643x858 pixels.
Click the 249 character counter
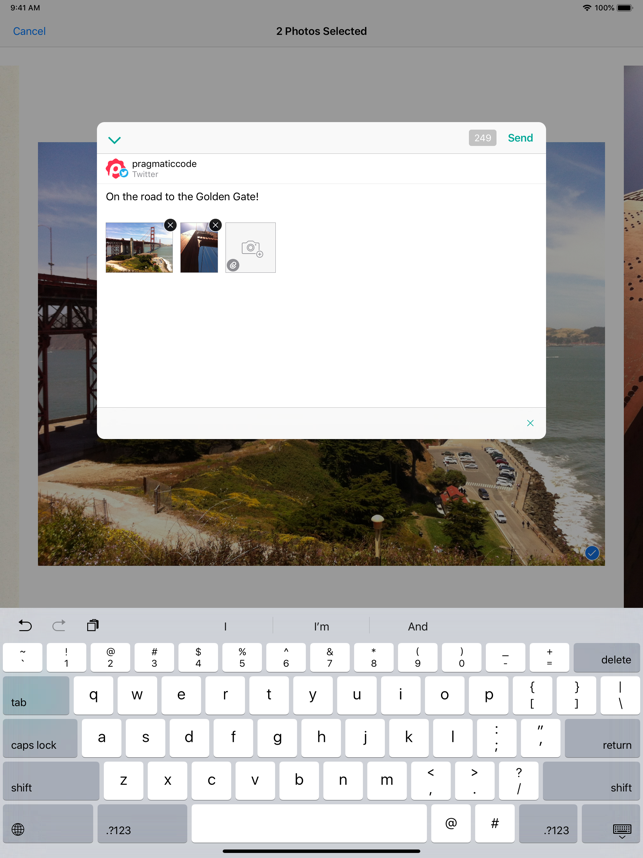pos(482,138)
